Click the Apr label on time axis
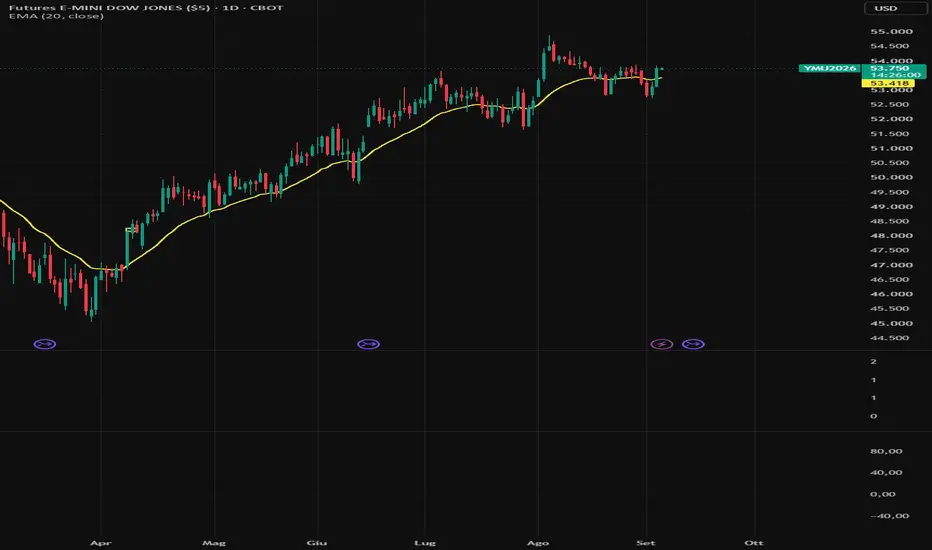This screenshot has width=932, height=550. pyautogui.click(x=100, y=542)
